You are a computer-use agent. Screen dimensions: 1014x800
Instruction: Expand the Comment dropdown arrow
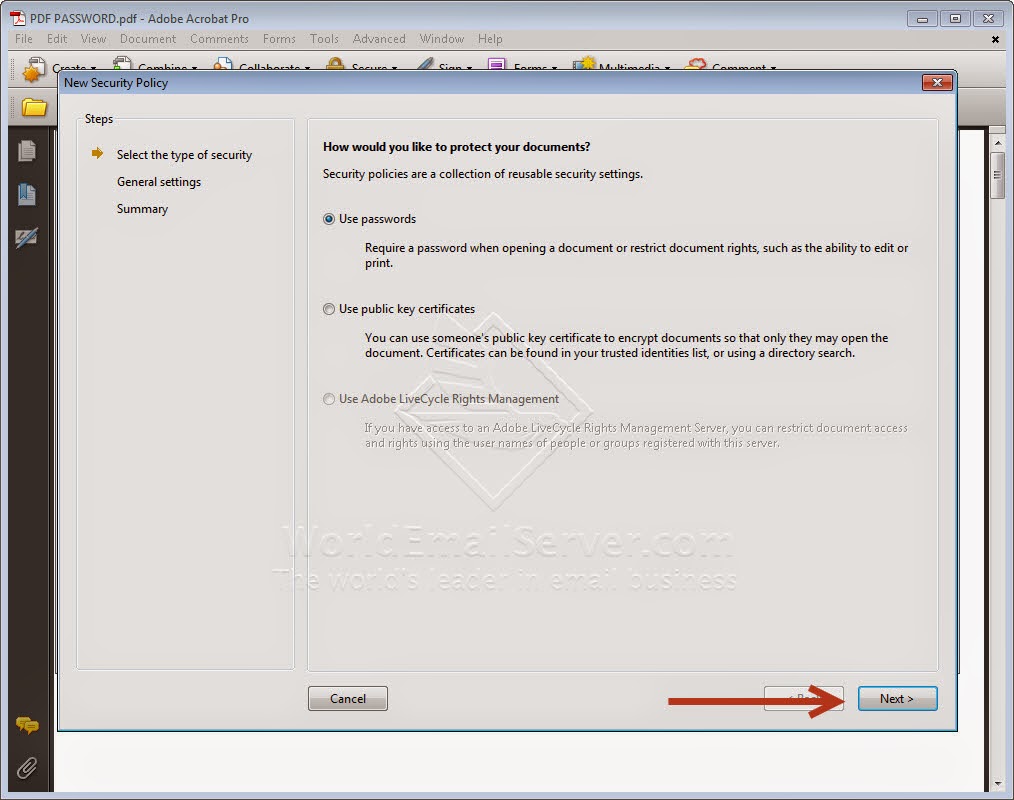coord(773,68)
